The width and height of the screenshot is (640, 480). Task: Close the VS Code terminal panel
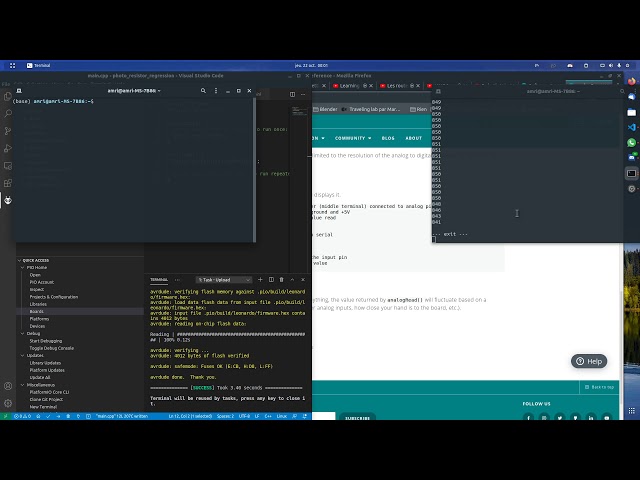click(x=303, y=280)
